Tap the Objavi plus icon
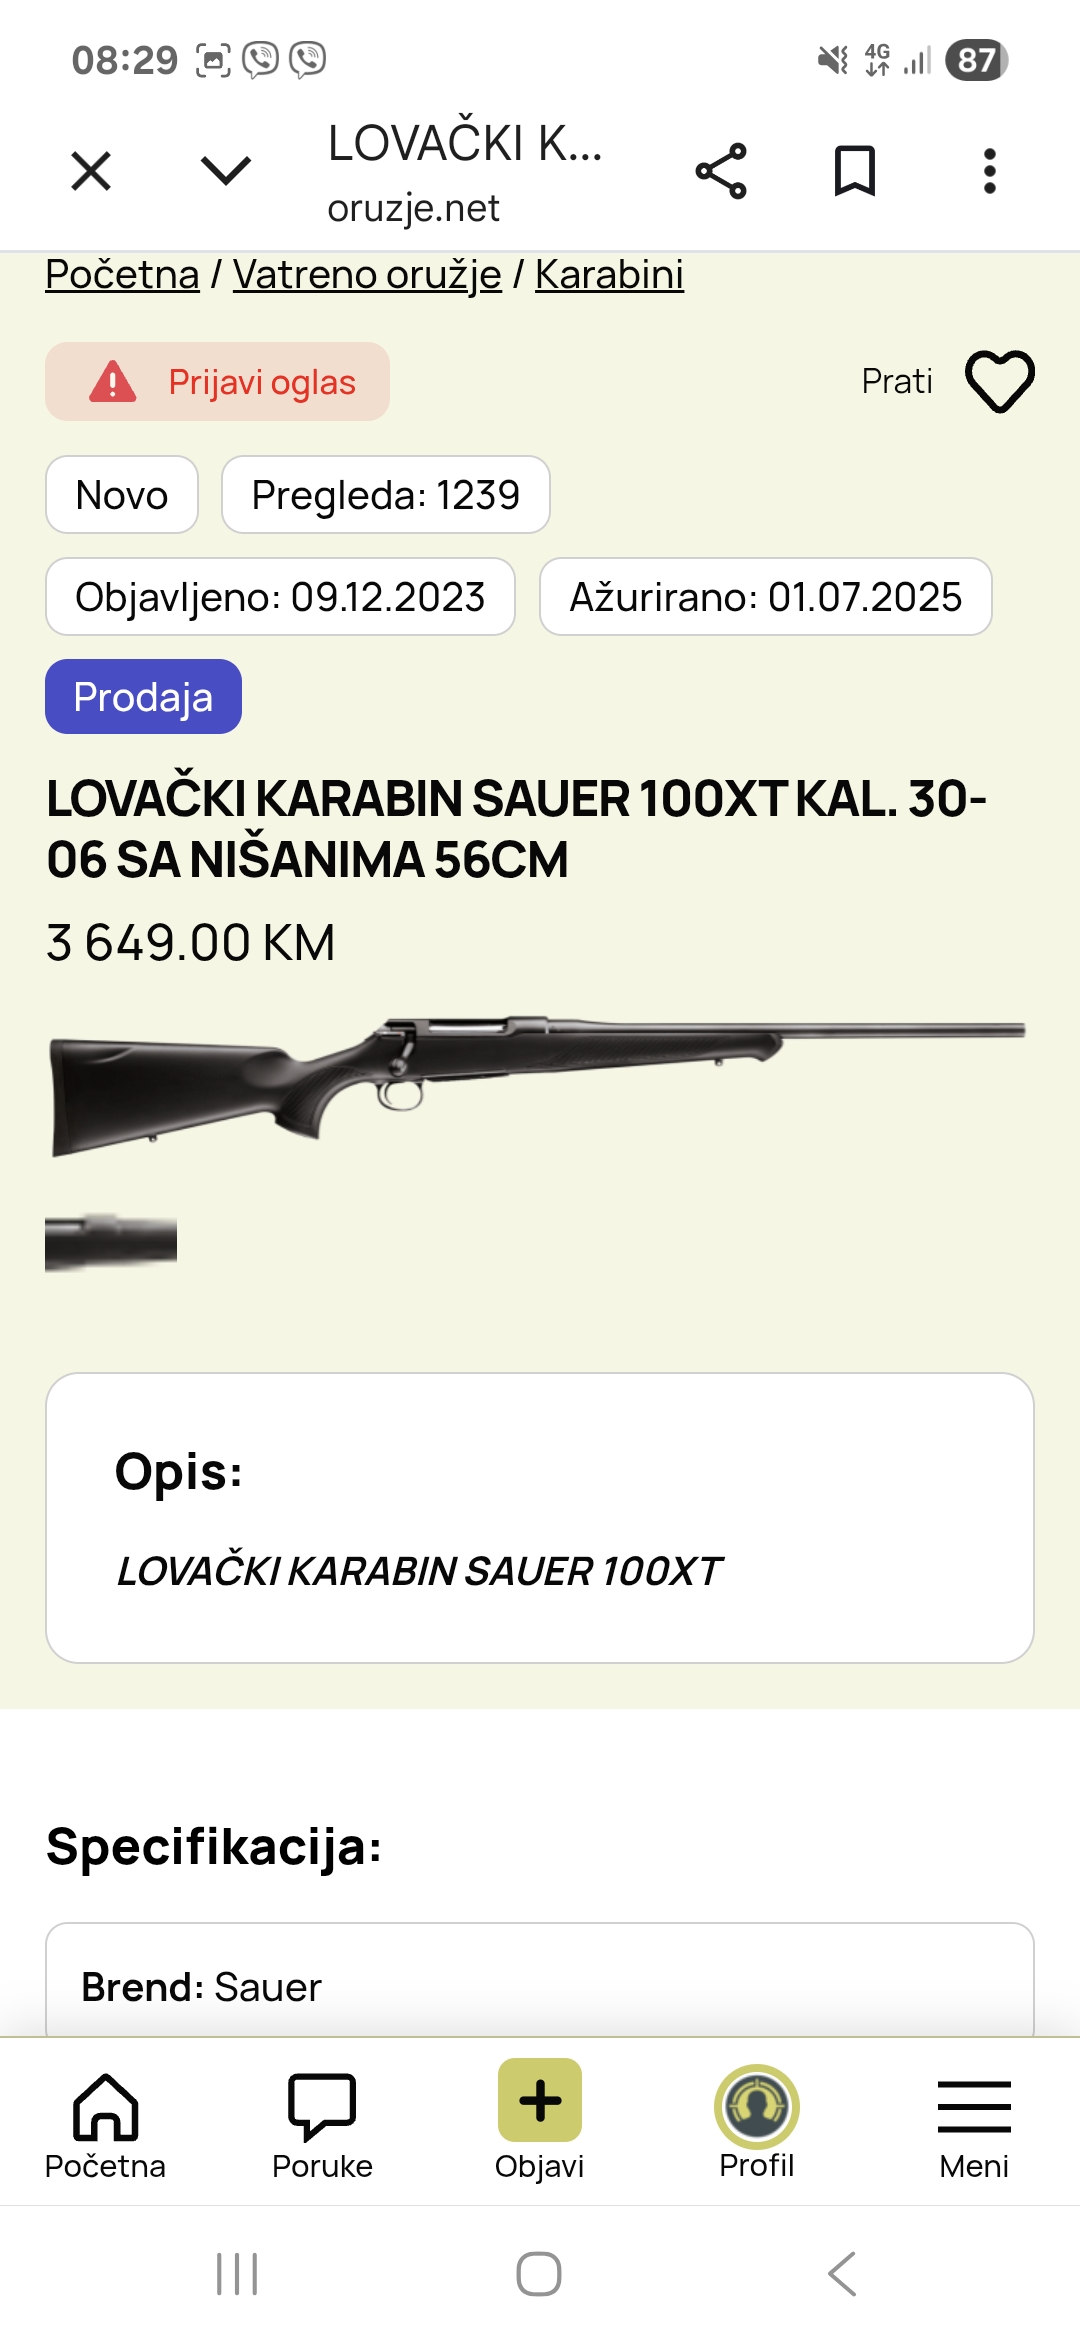1080x2340 pixels. click(x=540, y=2101)
